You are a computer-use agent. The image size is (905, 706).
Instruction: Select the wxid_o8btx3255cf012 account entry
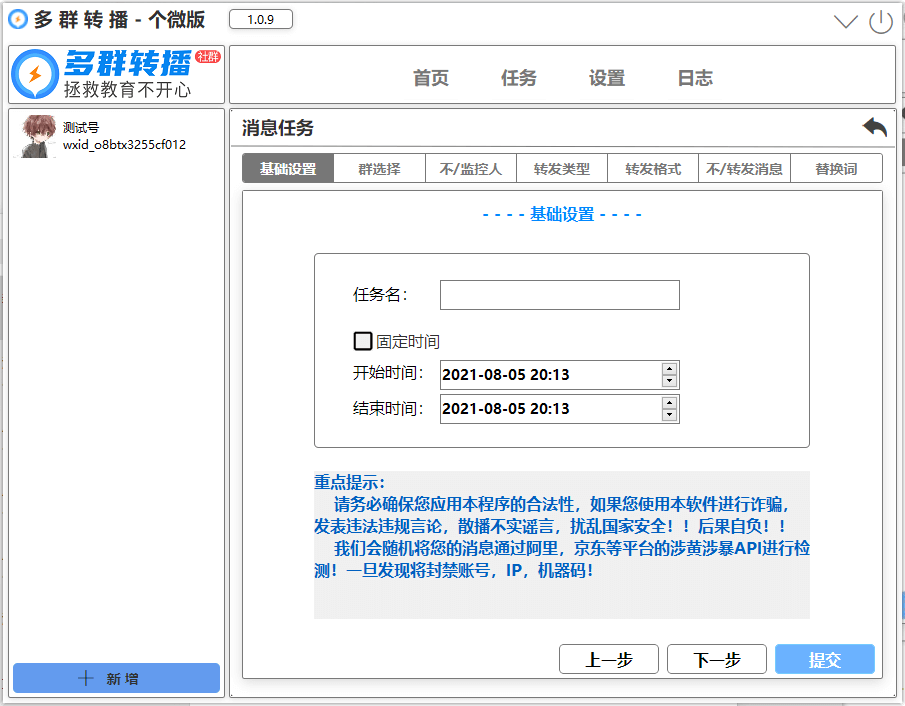click(124, 144)
